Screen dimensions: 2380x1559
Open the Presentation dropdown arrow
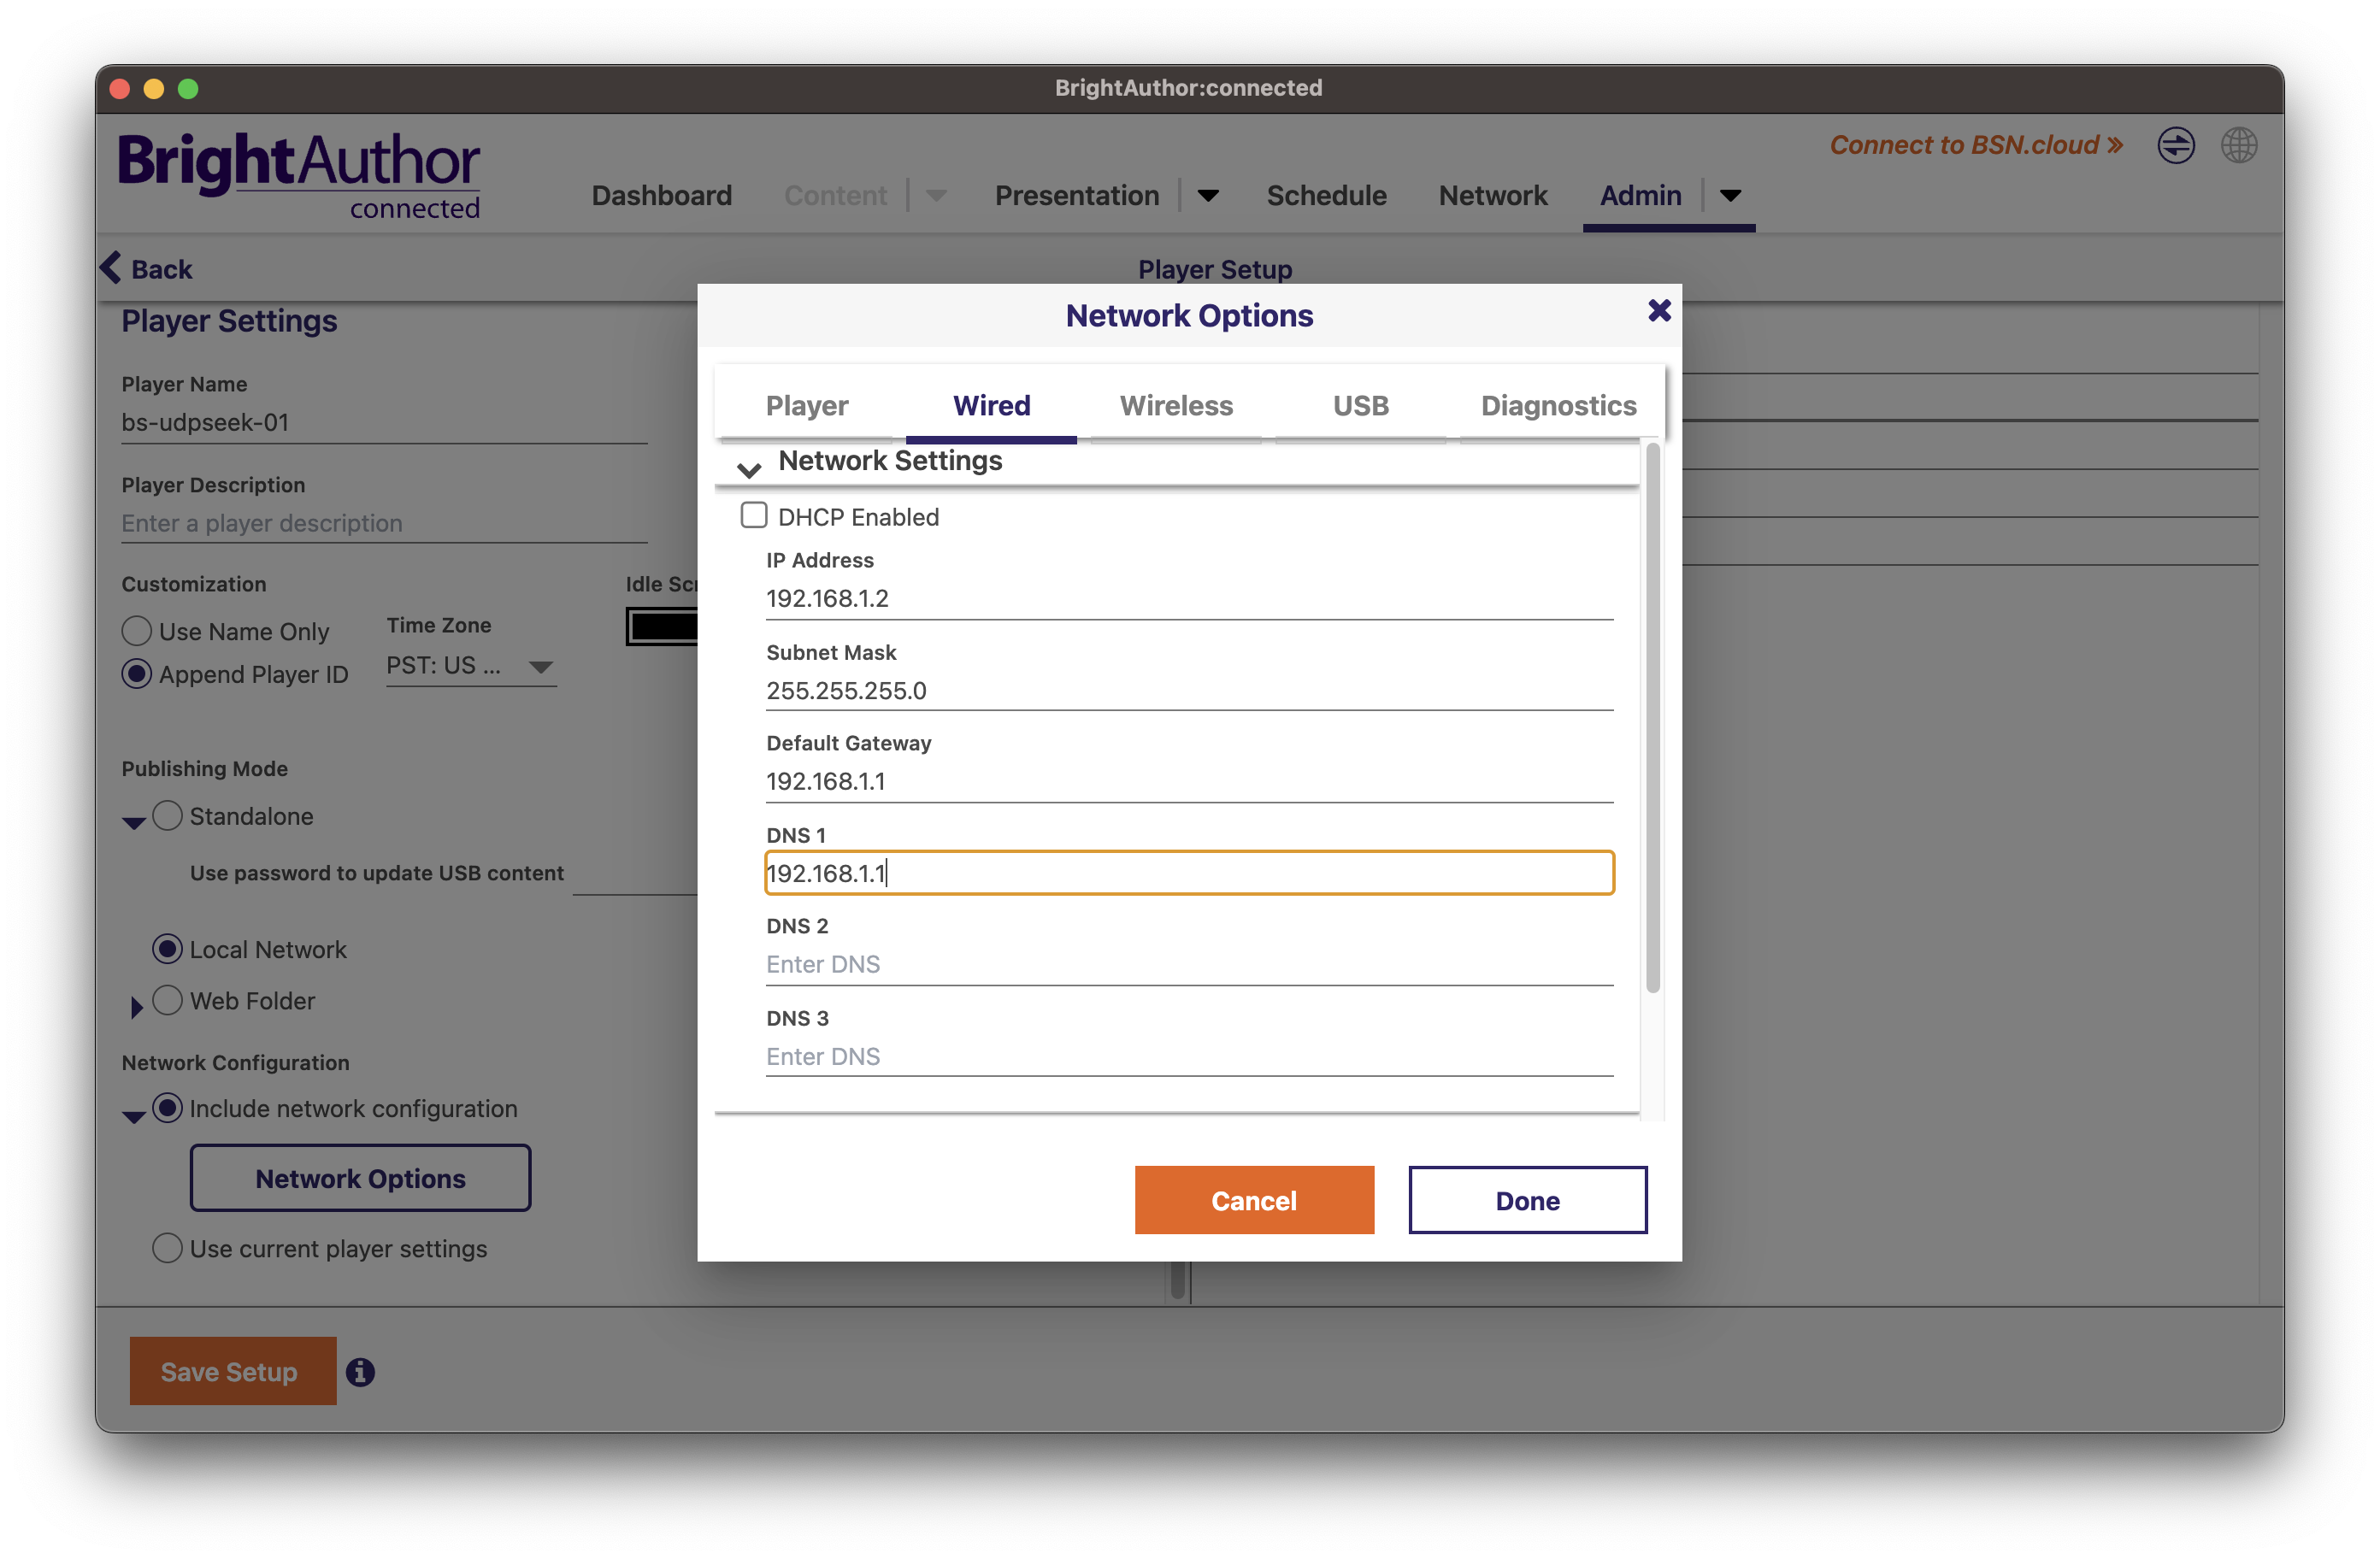(1207, 196)
